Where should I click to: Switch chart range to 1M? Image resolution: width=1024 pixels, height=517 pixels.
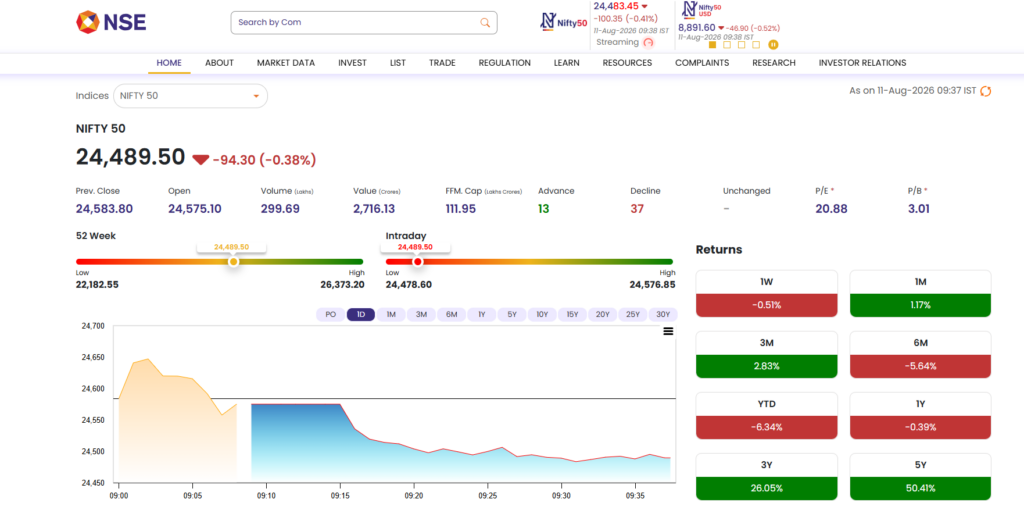[391, 315]
